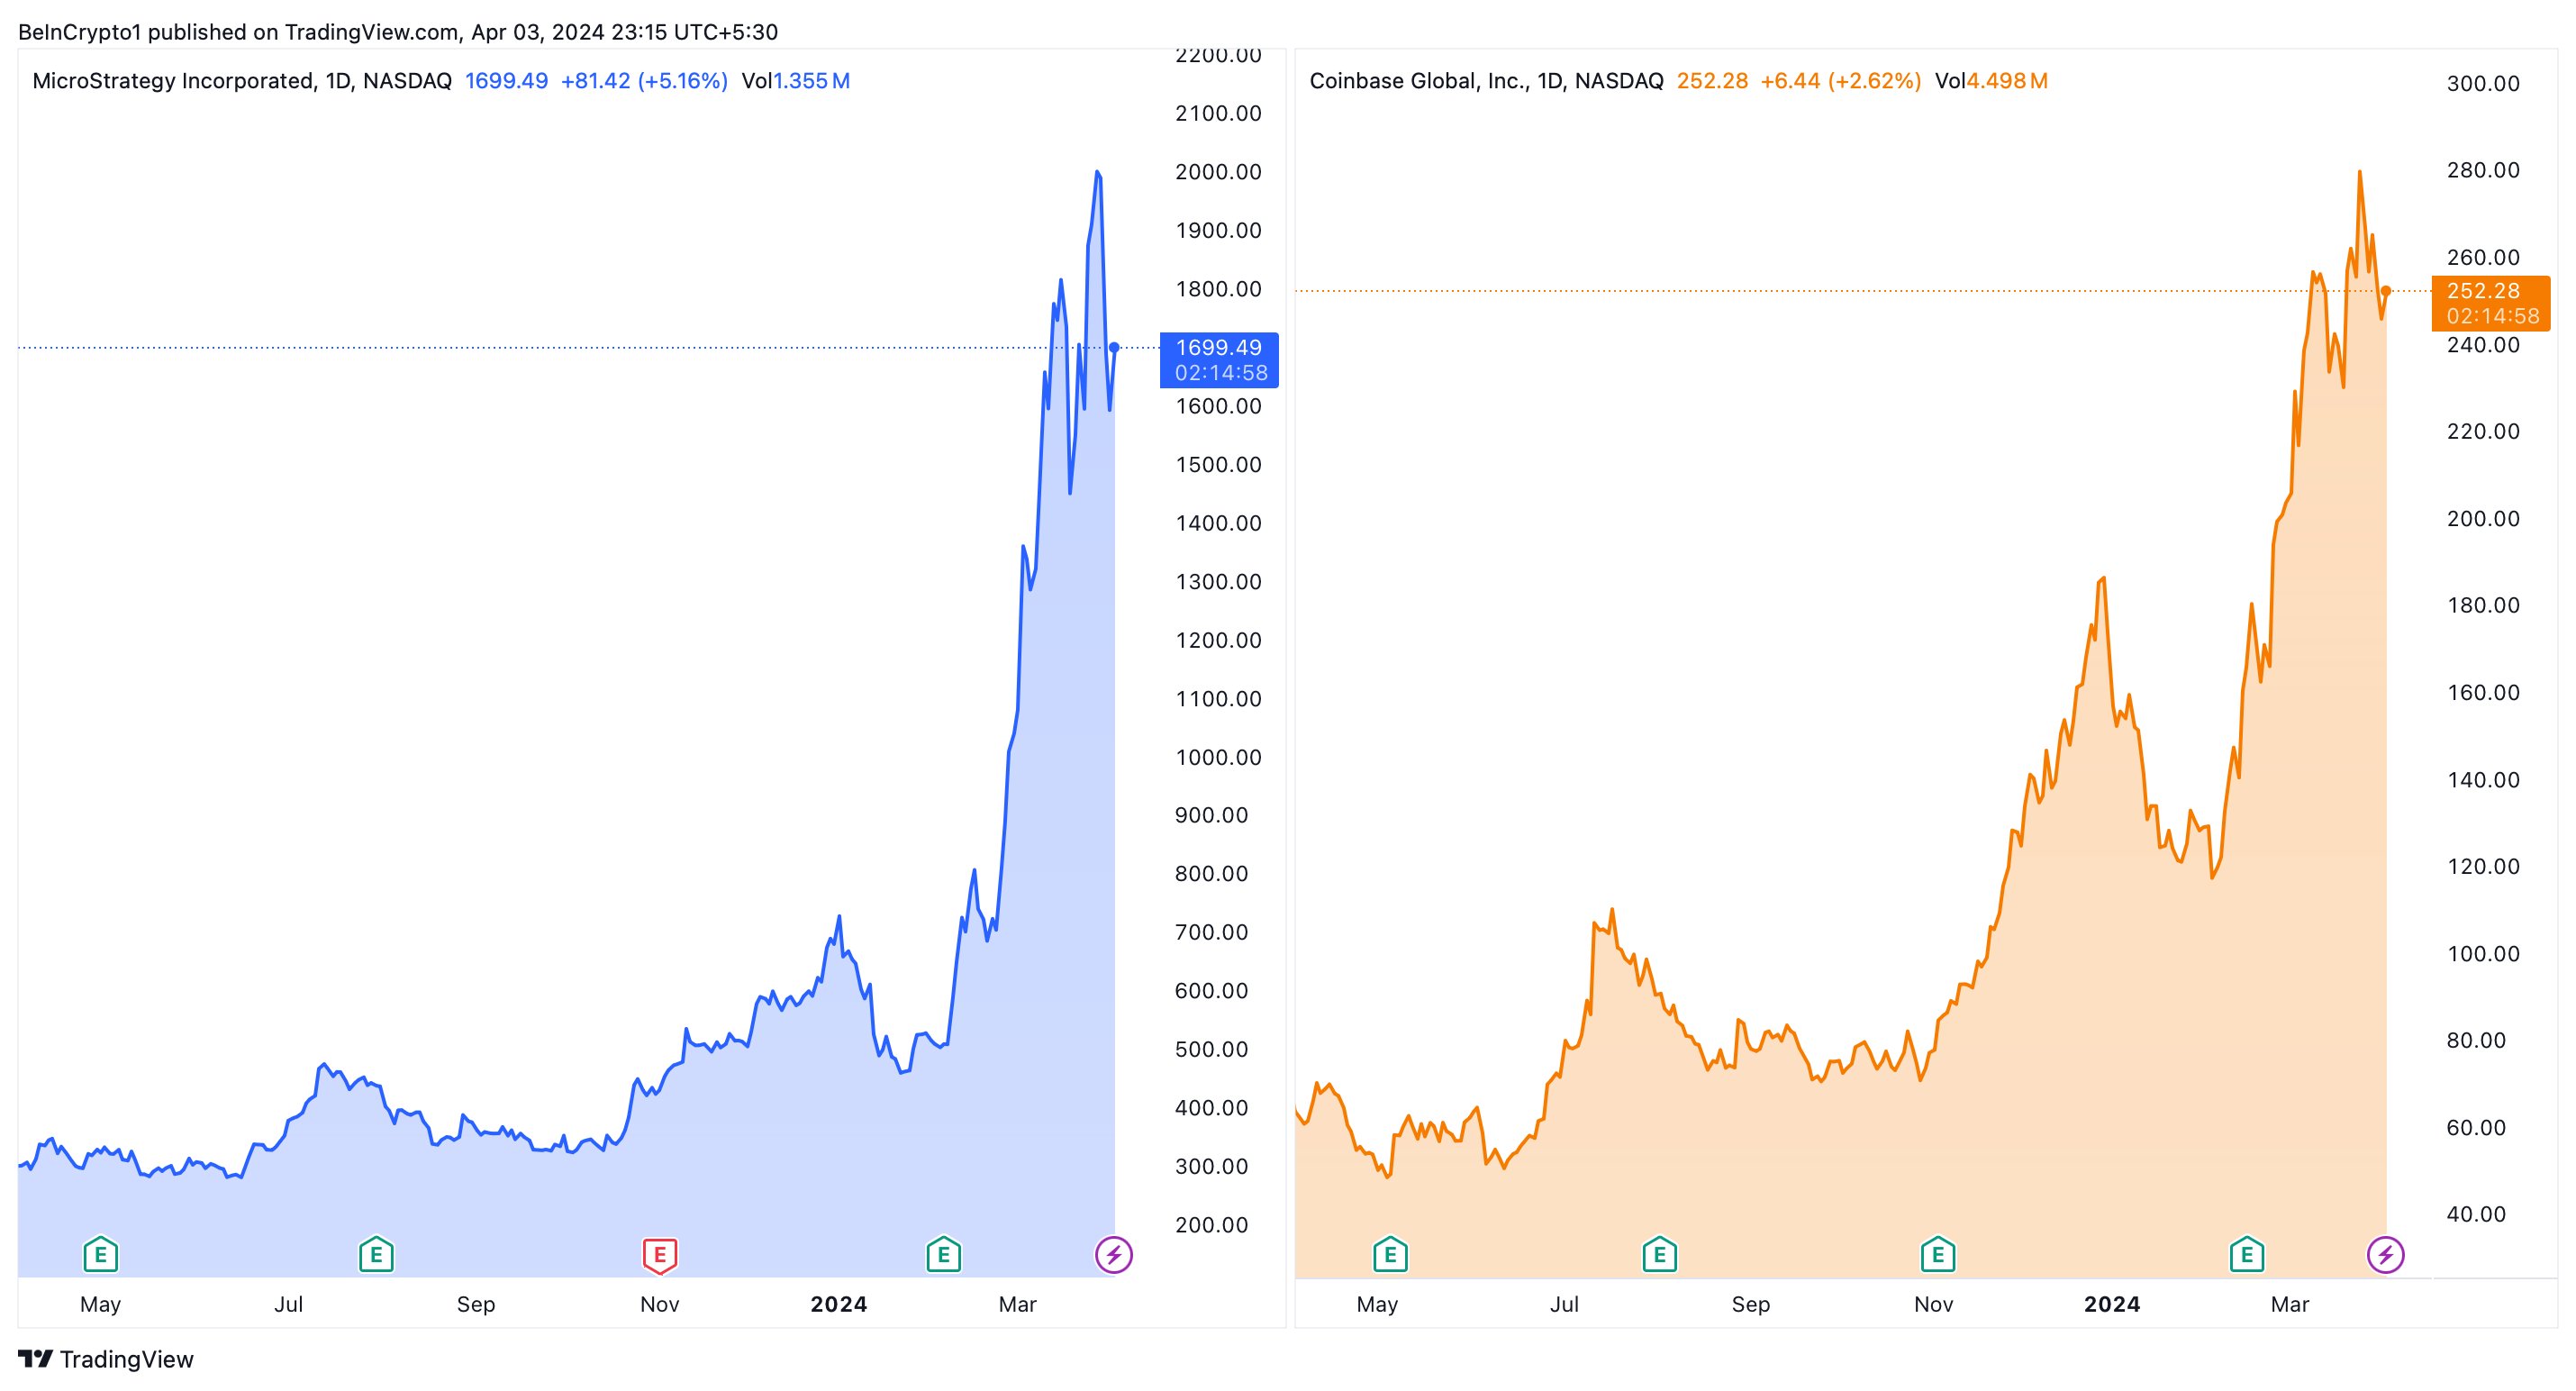Click the November earnings icon on Coinbase chart
Screen dimensions: 2576x1391
tap(1938, 1254)
